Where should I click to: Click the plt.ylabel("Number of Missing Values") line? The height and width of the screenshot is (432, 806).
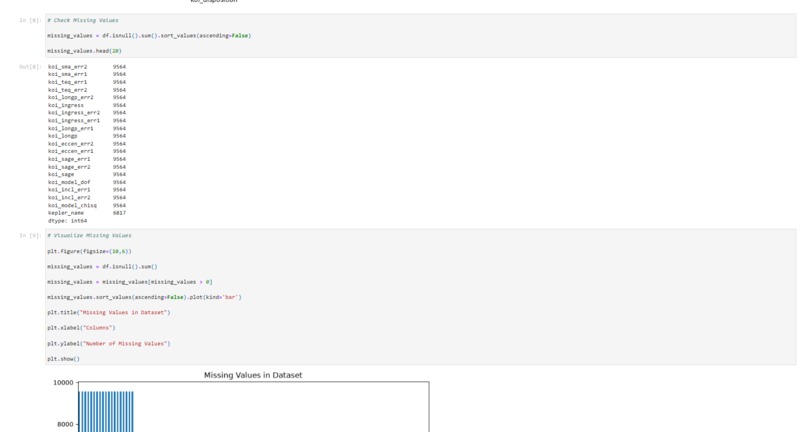point(108,343)
